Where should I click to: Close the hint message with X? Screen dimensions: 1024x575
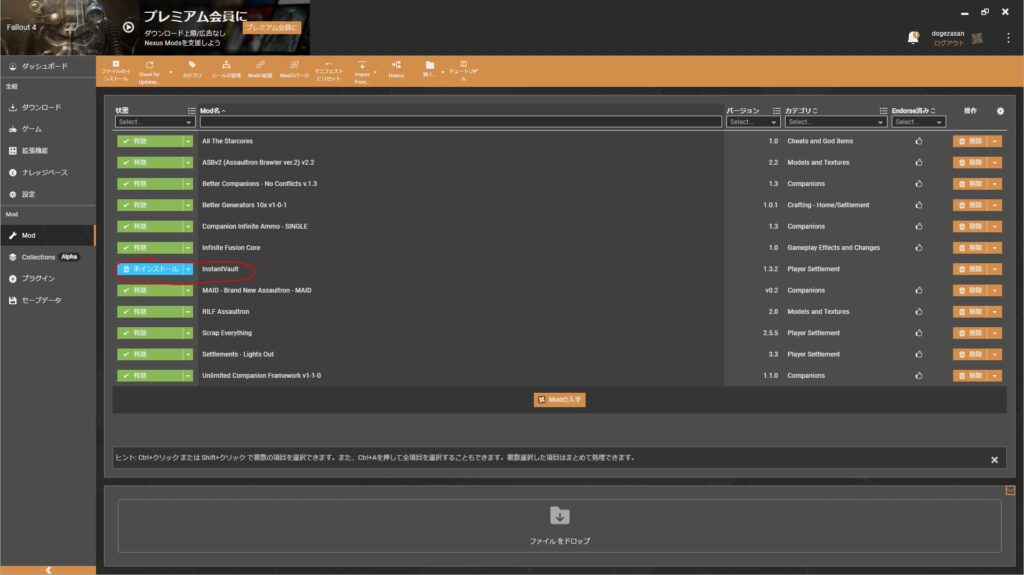[x=994, y=460]
